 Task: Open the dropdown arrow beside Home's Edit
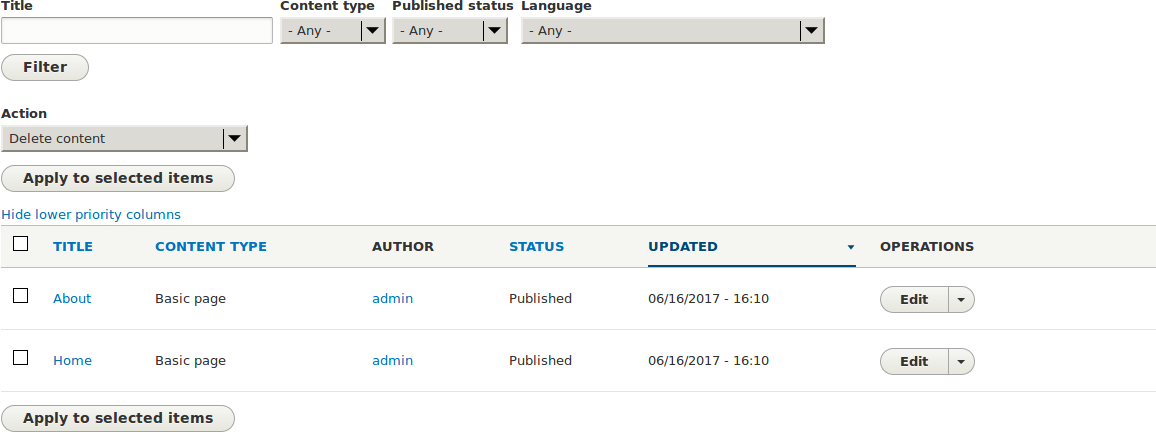(961, 361)
